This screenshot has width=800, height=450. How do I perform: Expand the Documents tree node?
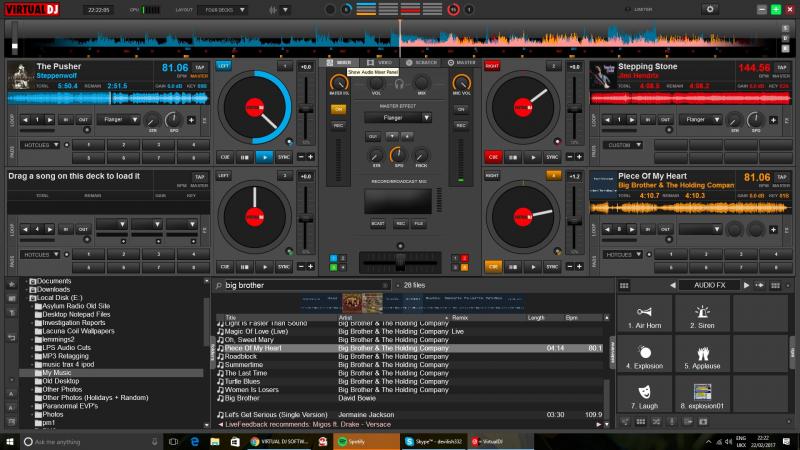(x=27, y=281)
